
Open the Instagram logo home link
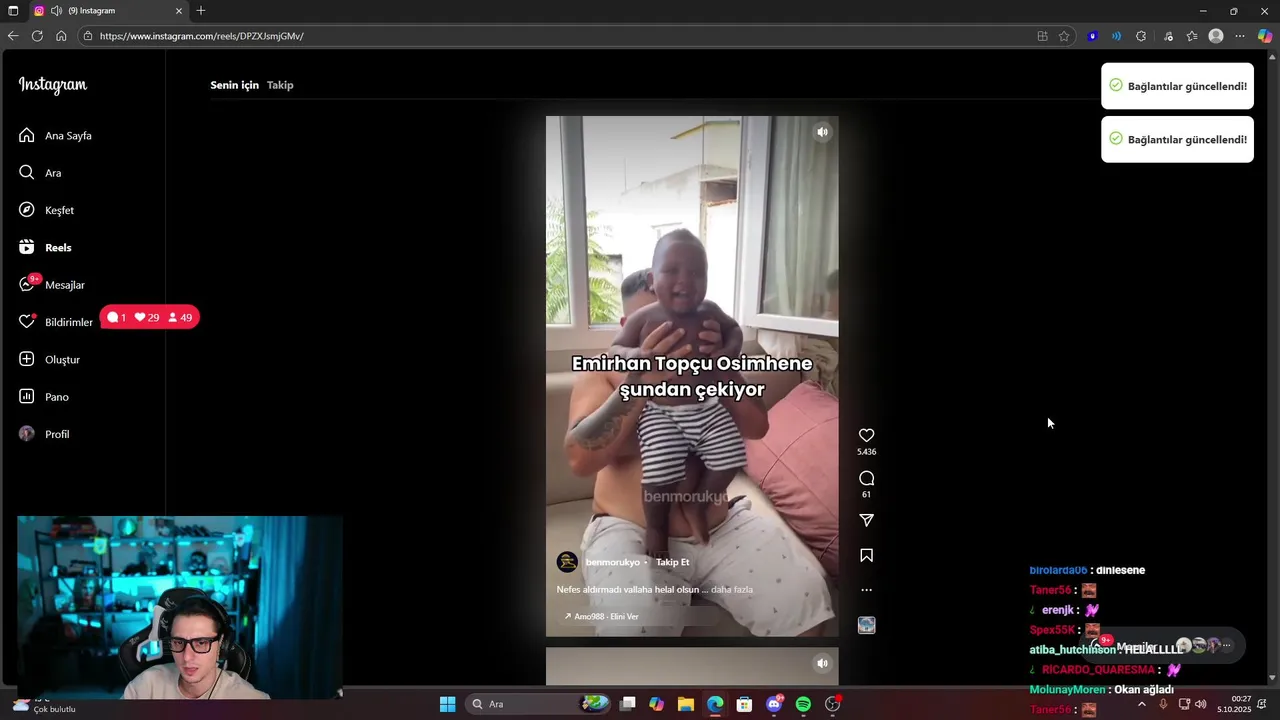(53, 85)
